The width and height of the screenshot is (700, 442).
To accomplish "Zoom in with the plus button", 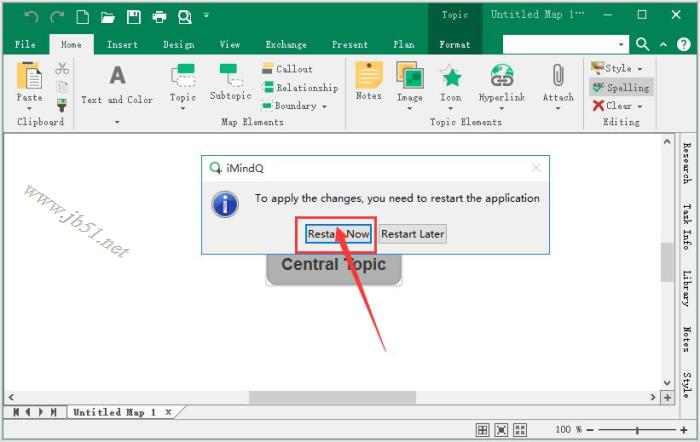I will tap(683, 430).
